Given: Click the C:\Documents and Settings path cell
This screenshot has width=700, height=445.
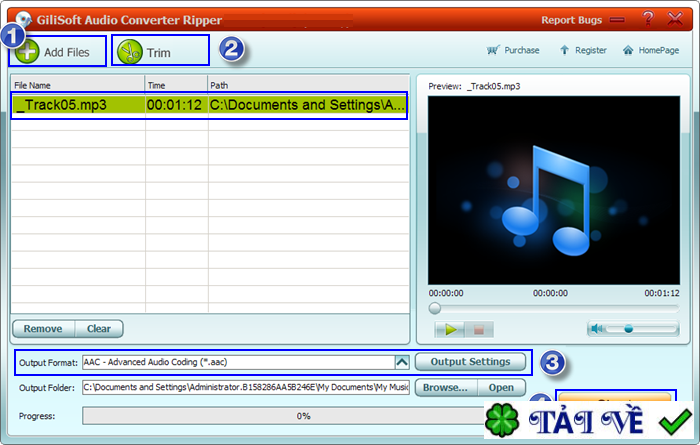Looking at the screenshot, I should (x=308, y=105).
